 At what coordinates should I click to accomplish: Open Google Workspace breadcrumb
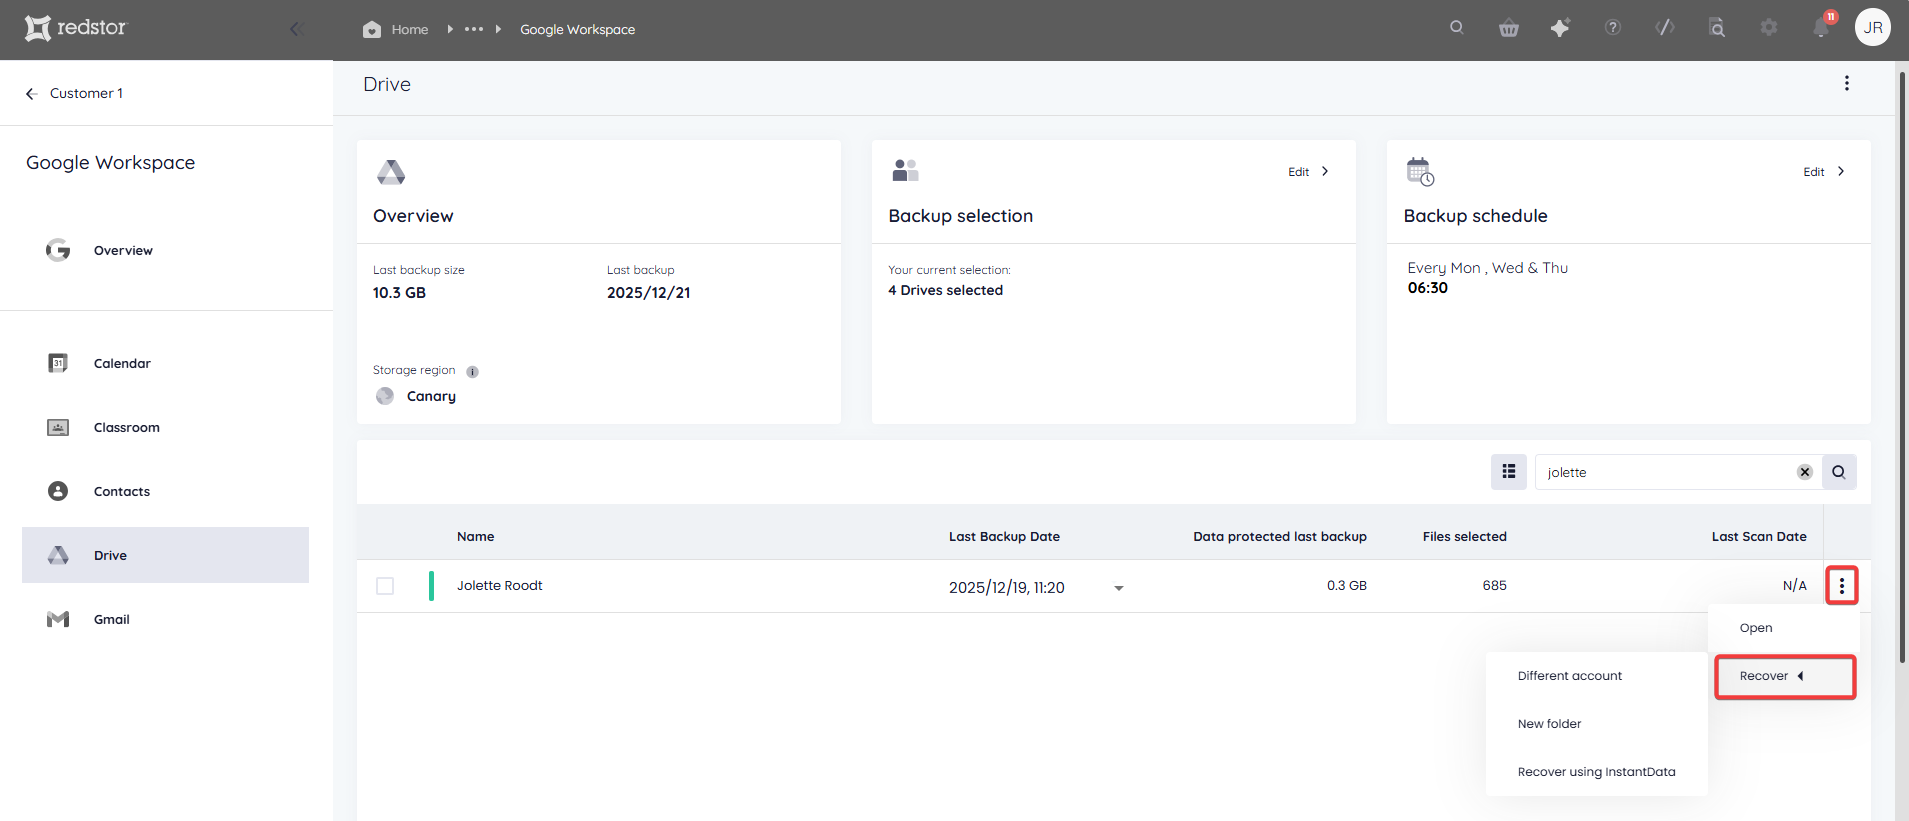tap(577, 29)
